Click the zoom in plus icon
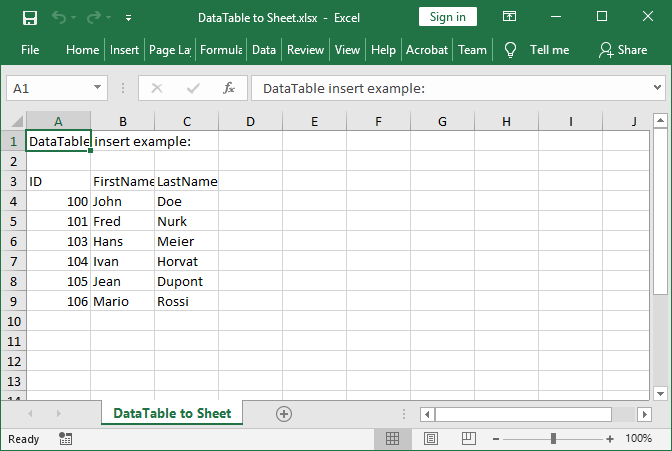This screenshot has width=672, height=451. click(608, 439)
